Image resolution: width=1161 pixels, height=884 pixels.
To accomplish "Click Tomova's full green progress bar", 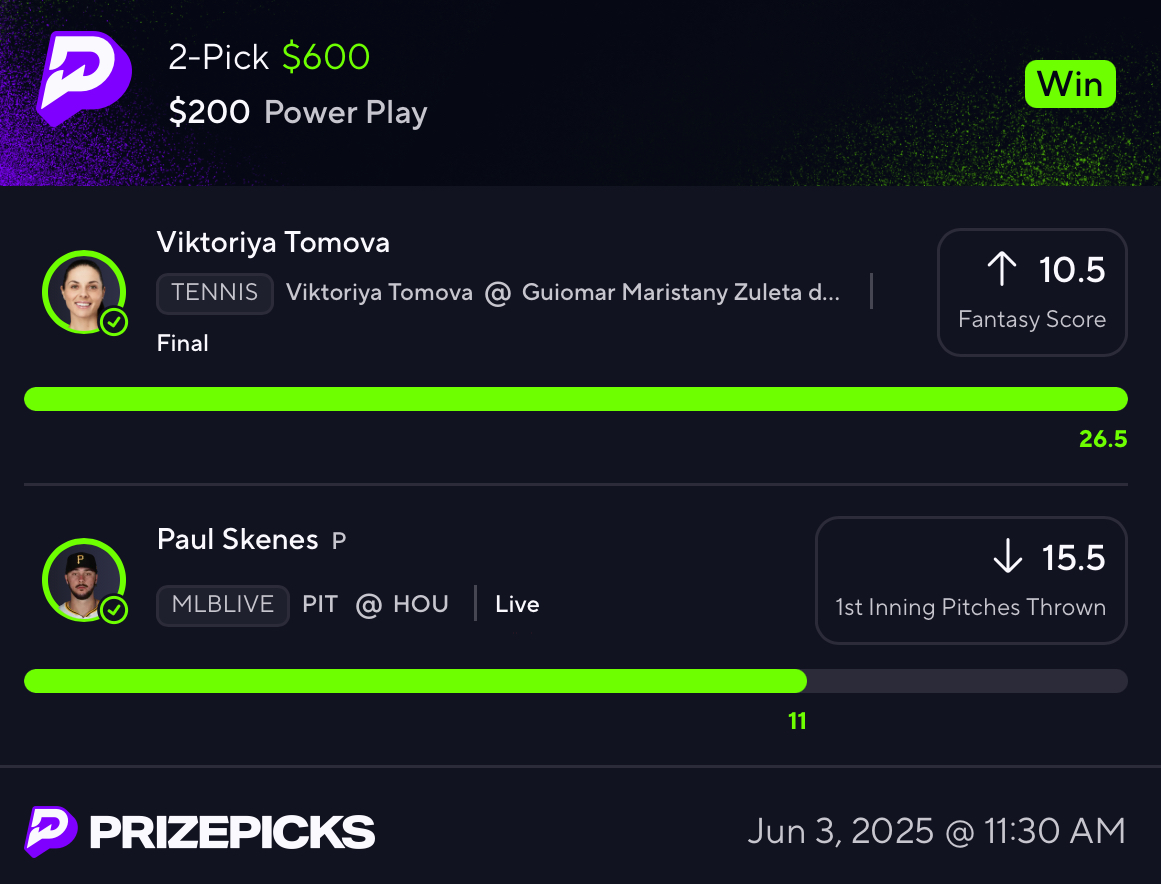I will tap(576, 399).
